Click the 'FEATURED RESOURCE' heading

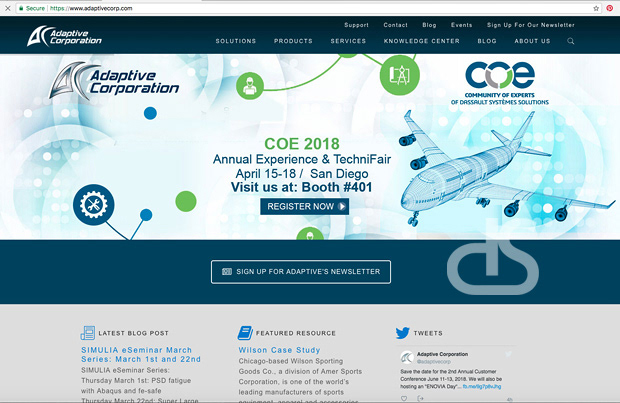[296, 333]
